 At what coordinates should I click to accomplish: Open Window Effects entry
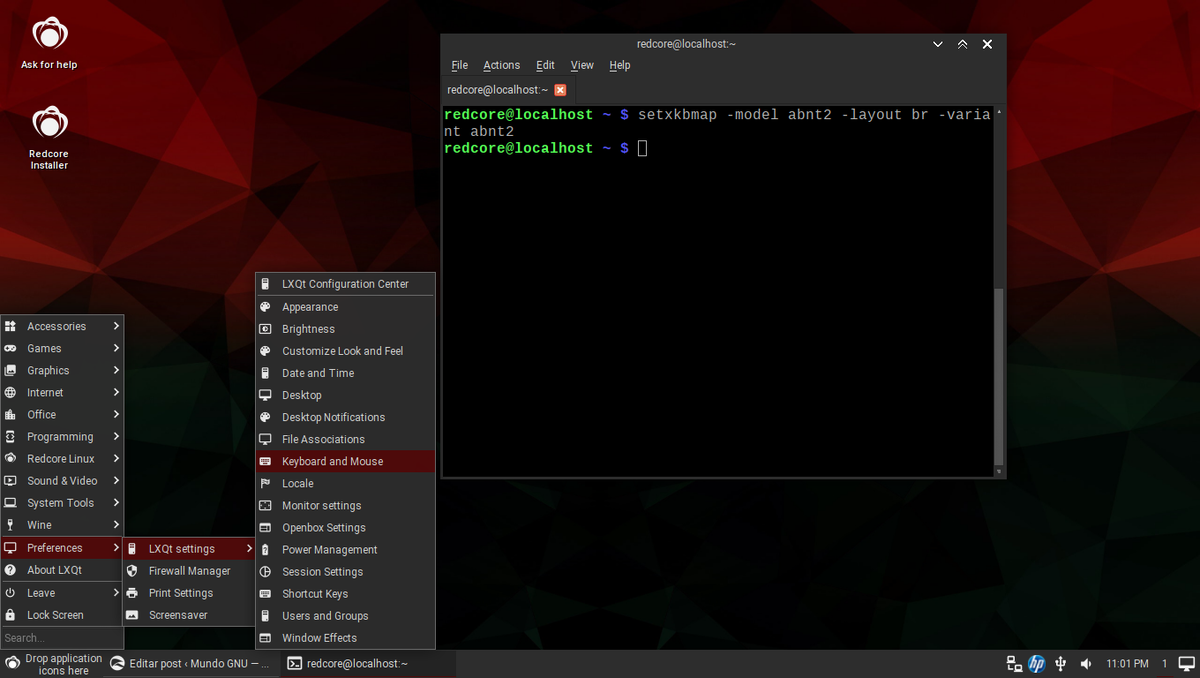coord(346,638)
